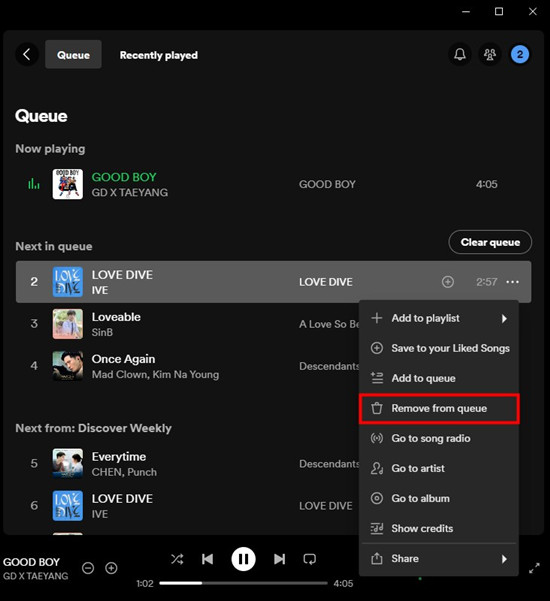The width and height of the screenshot is (550, 601).
Task: Click the Mad Clown artist link
Action: pyautogui.click(x=119, y=374)
